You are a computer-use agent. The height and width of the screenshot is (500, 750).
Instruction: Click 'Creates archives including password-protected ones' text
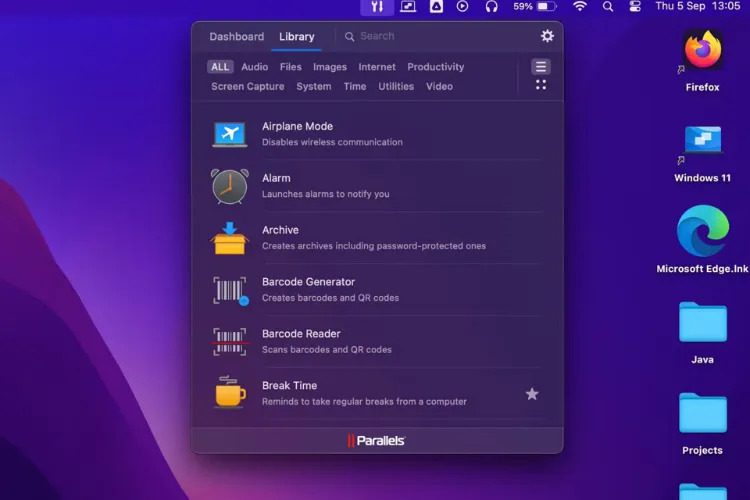374,246
